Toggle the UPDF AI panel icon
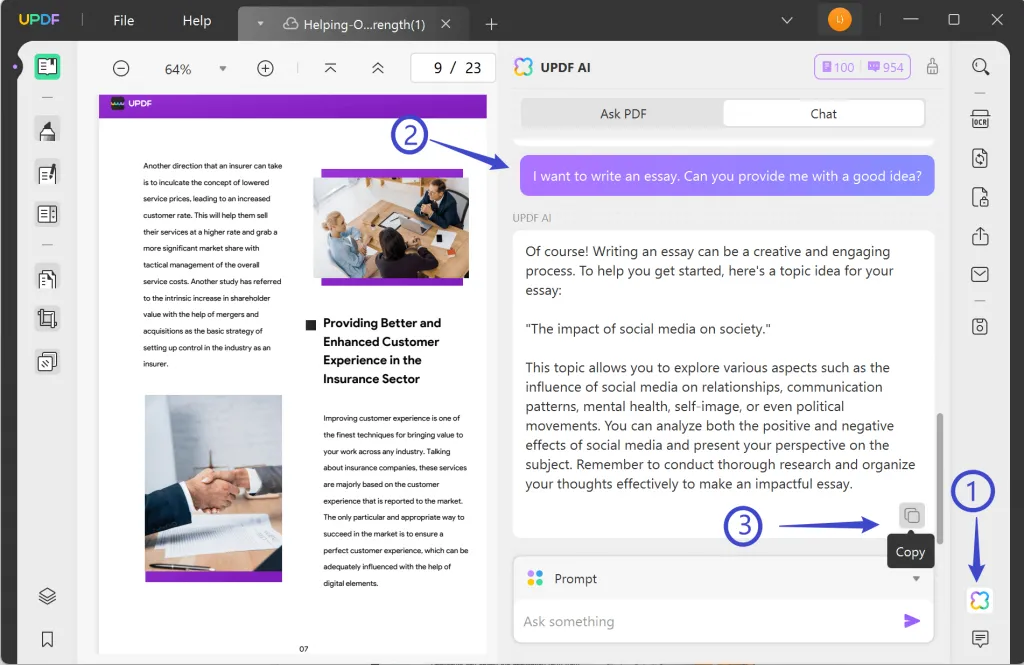 (980, 600)
